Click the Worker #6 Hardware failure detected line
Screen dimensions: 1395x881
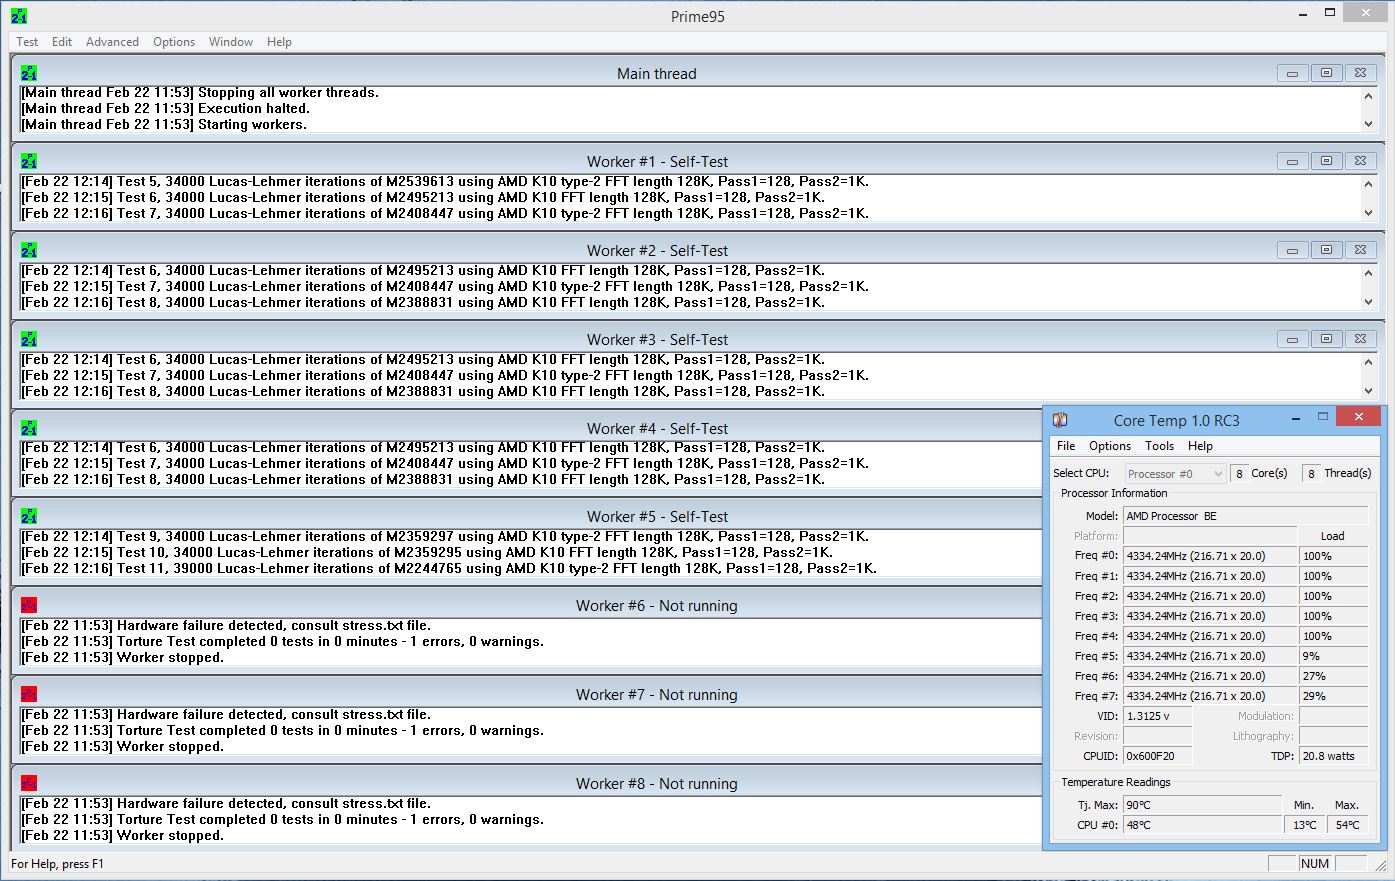pos(226,626)
